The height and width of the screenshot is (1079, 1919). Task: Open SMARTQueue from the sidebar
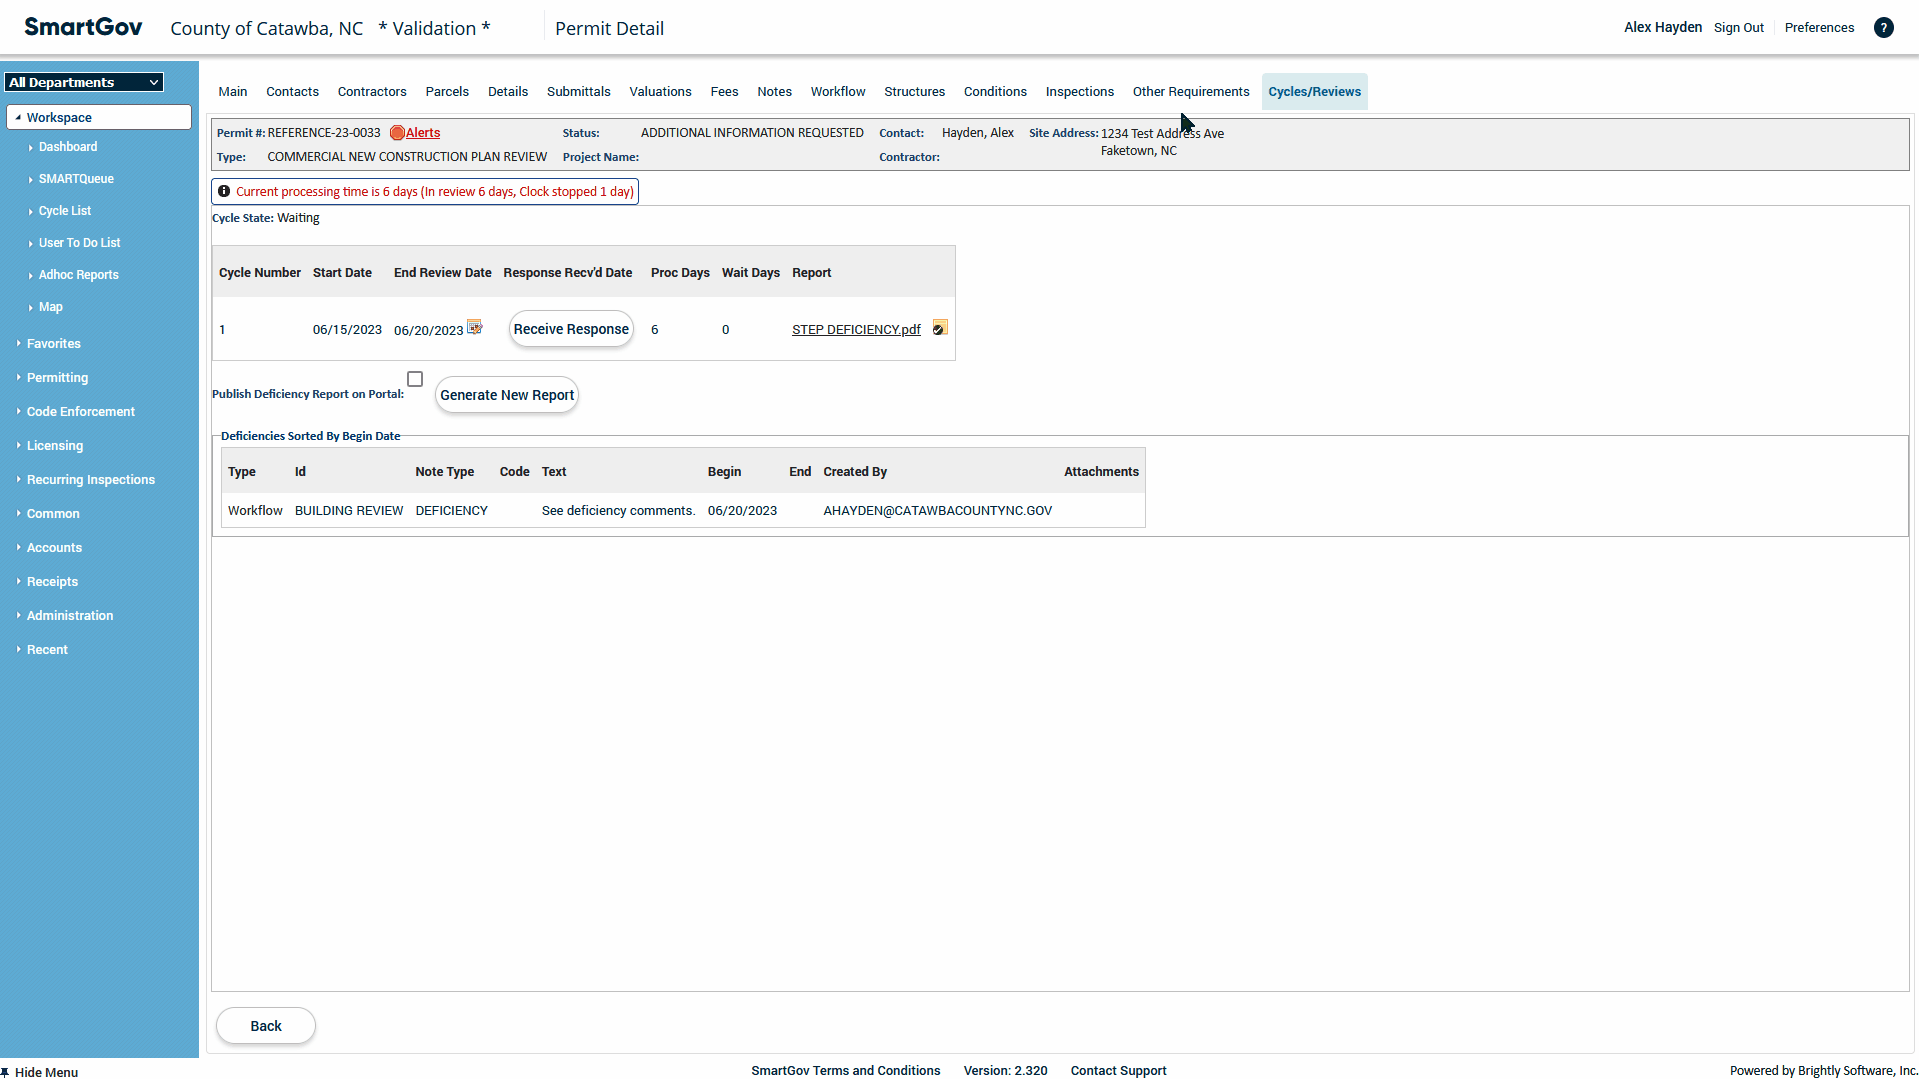pos(76,179)
